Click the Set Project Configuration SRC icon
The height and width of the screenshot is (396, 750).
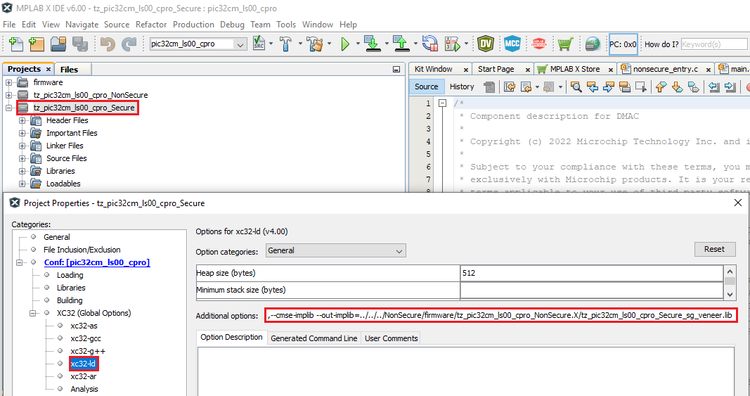tap(259, 44)
